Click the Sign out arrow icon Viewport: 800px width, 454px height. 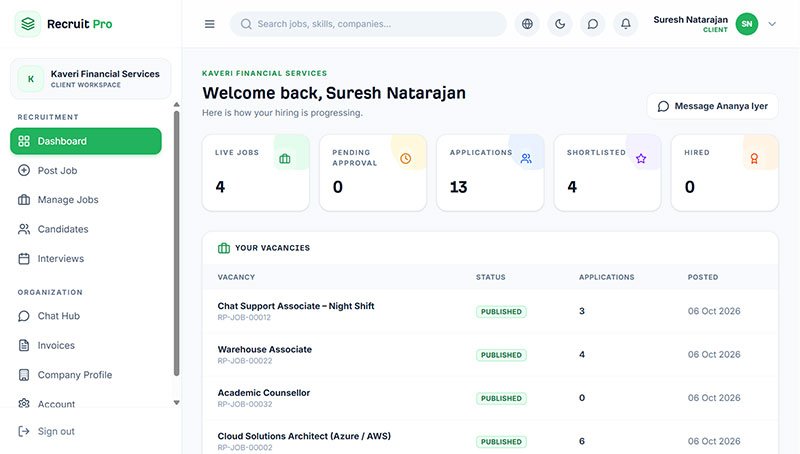click(24, 432)
